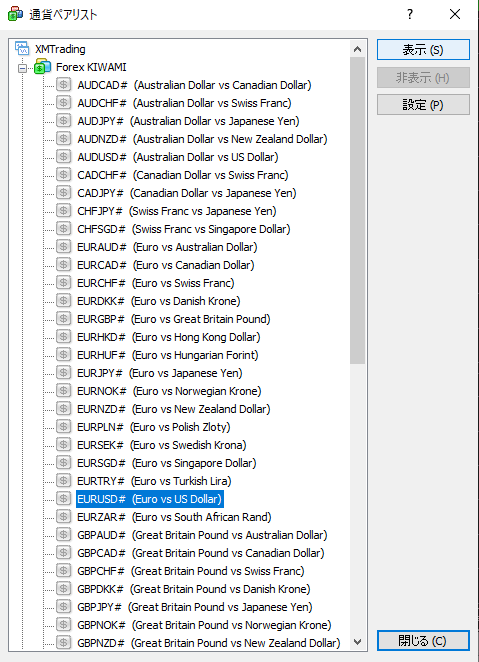Select EURNZD# (Euro vs New Zealand Dollar)
This screenshot has height=662, width=479.
173,409
